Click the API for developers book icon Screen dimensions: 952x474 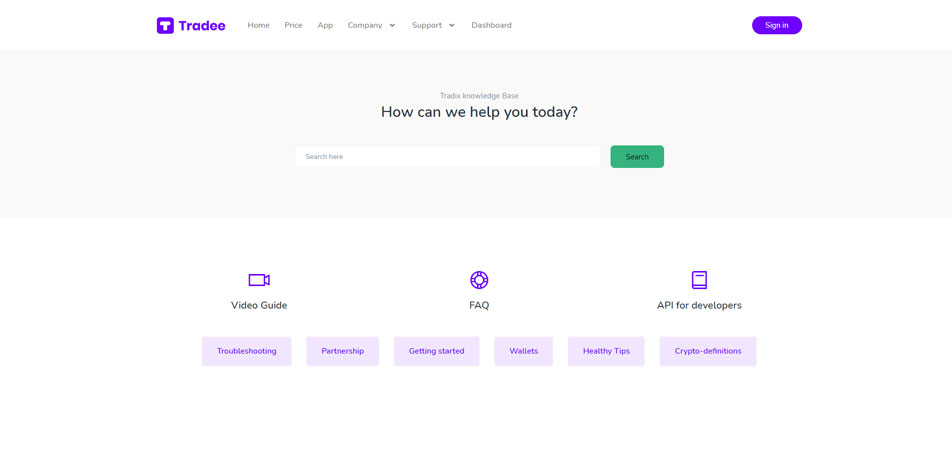[699, 280]
